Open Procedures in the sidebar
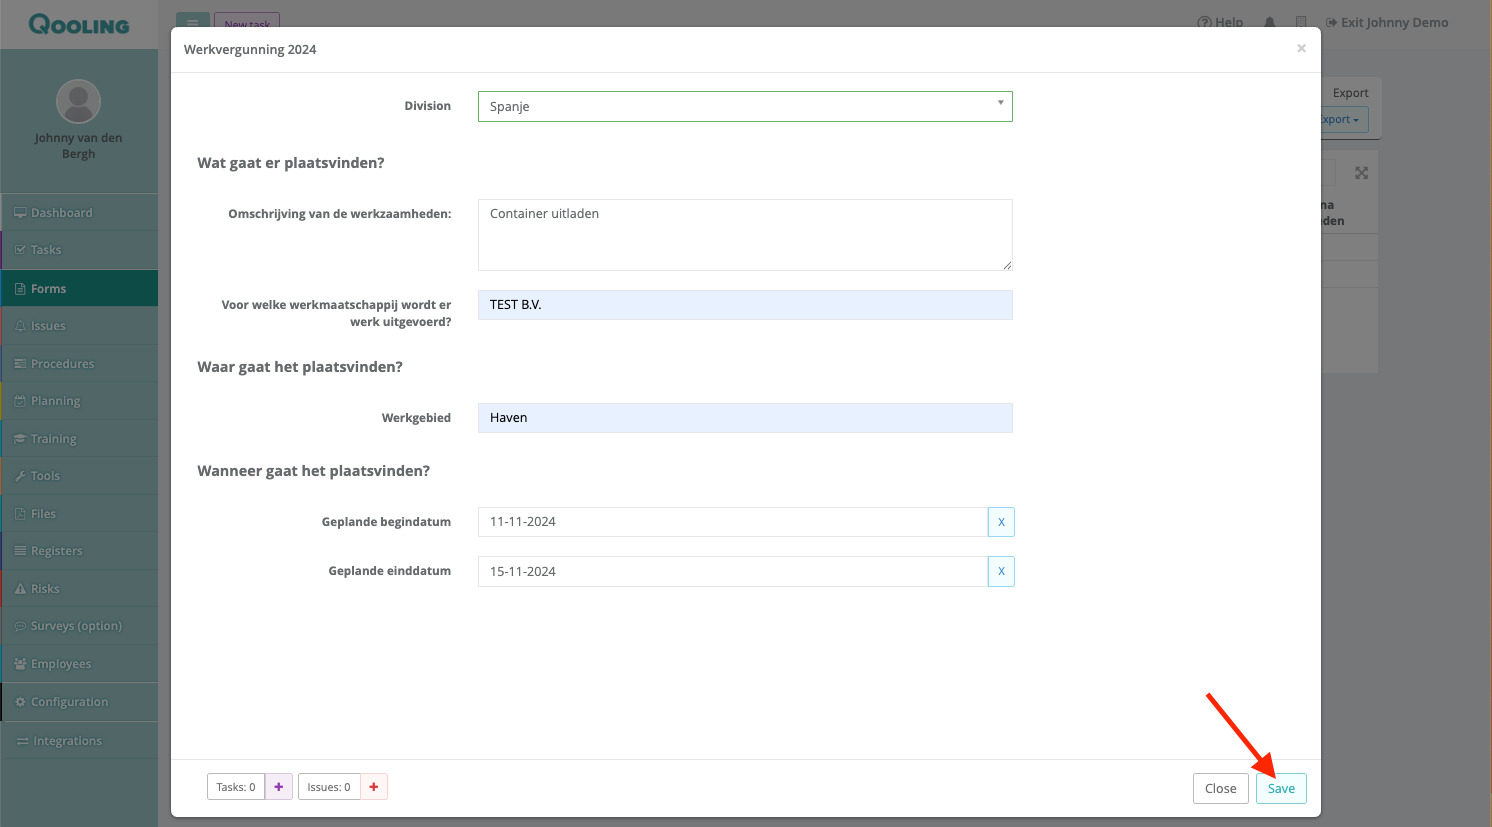Viewport: 1492px width, 827px height. tap(79, 364)
